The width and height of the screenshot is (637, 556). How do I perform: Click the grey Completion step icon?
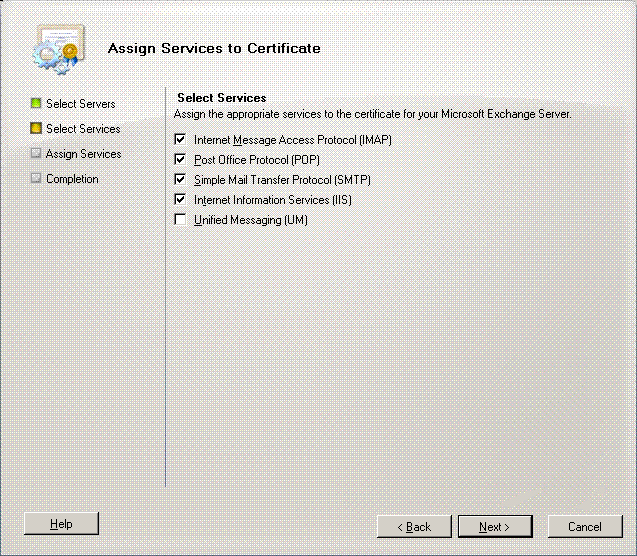point(36,179)
